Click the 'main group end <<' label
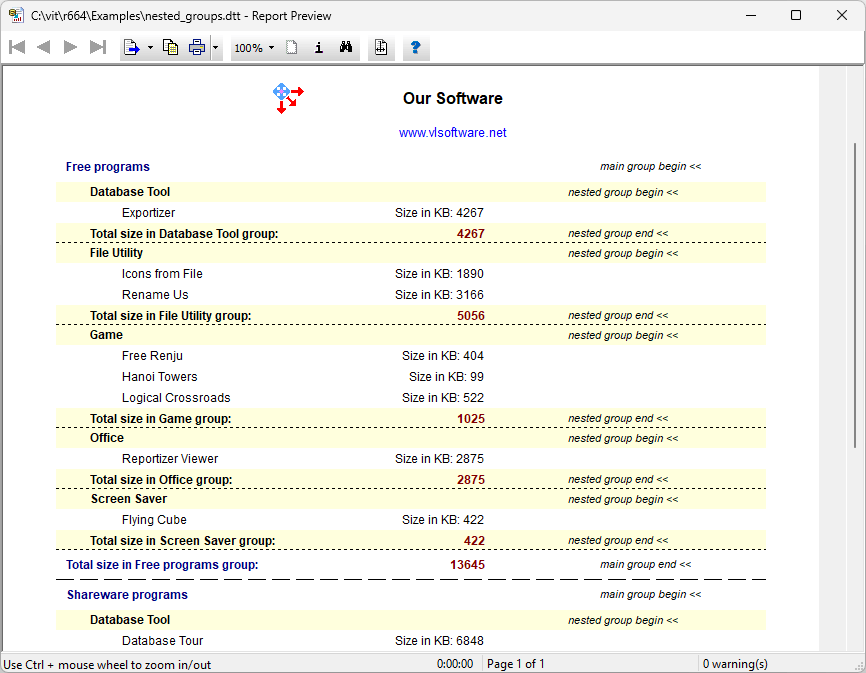 (646, 565)
